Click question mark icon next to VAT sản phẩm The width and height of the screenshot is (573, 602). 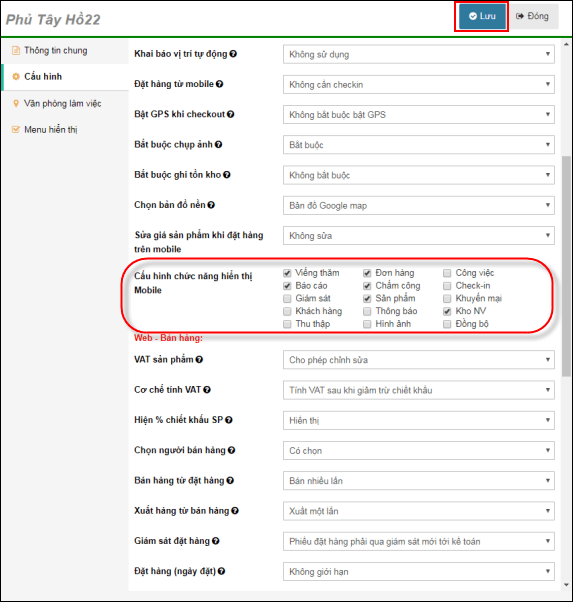tap(199, 360)
